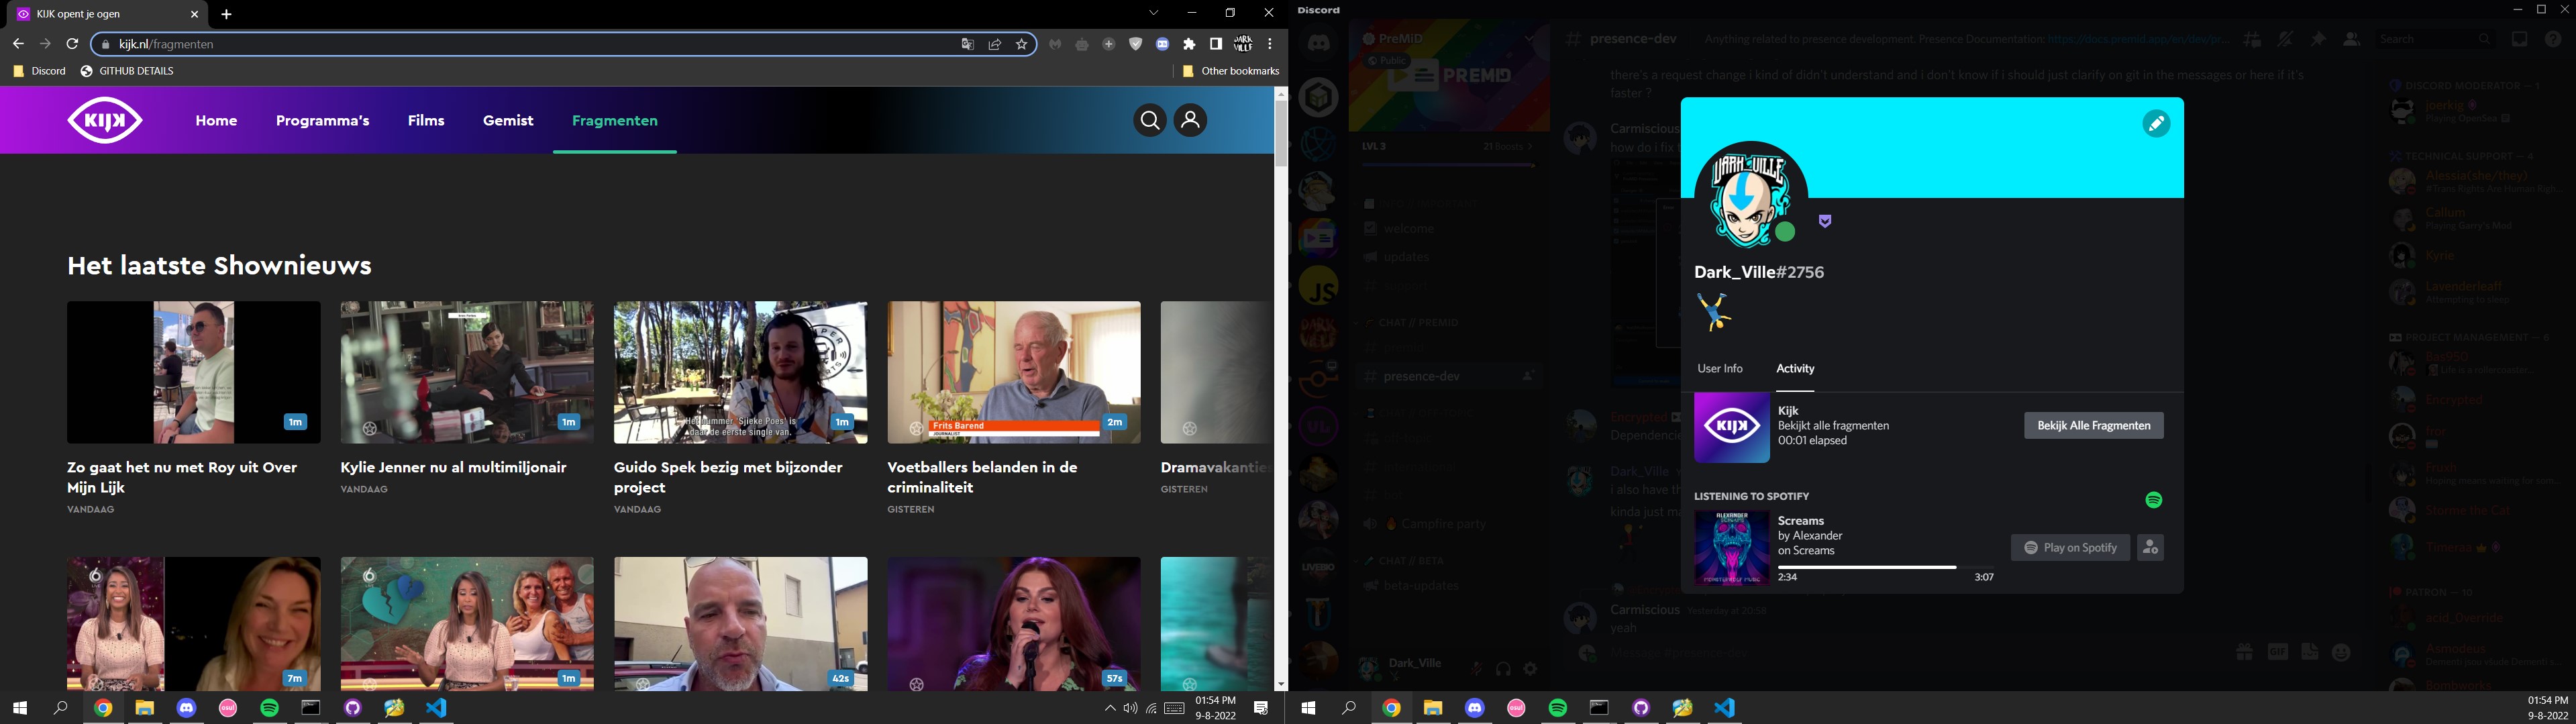
Task: Open Spotify from the left taskbar
Action: click(270, 708)
